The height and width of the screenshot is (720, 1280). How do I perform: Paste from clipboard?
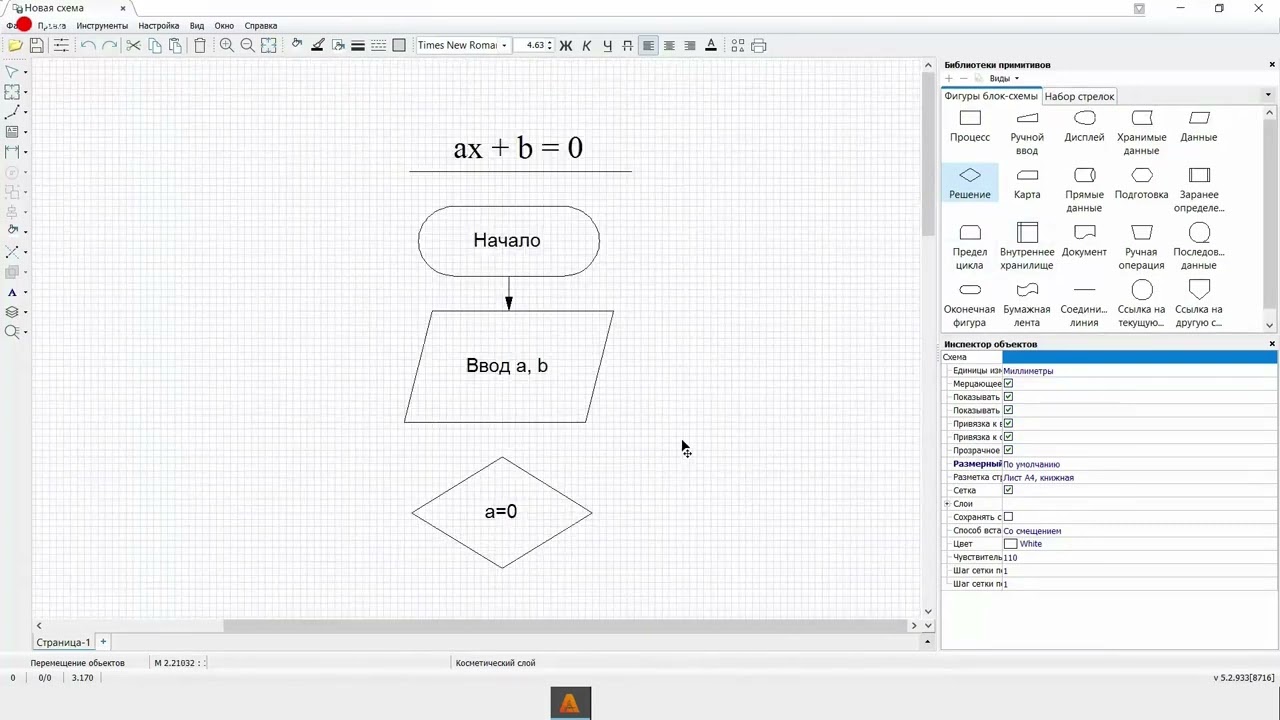point(176,45)
